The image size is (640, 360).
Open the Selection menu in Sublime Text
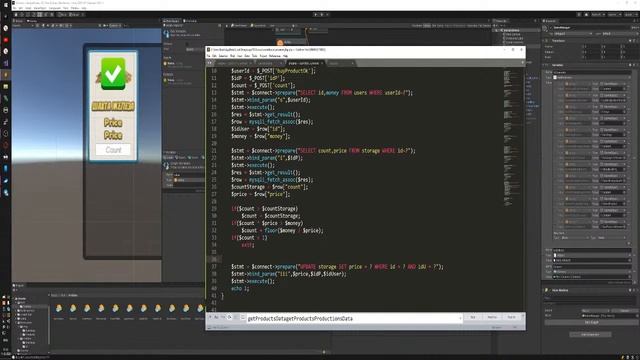click(x=223, y=56)
